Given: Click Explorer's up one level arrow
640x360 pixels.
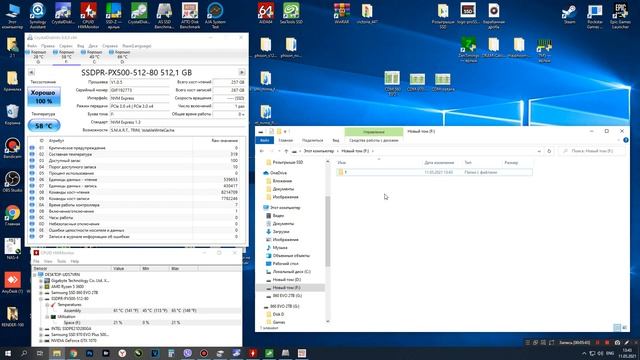Looking at the screenshot, I should (x=286, y=151).
